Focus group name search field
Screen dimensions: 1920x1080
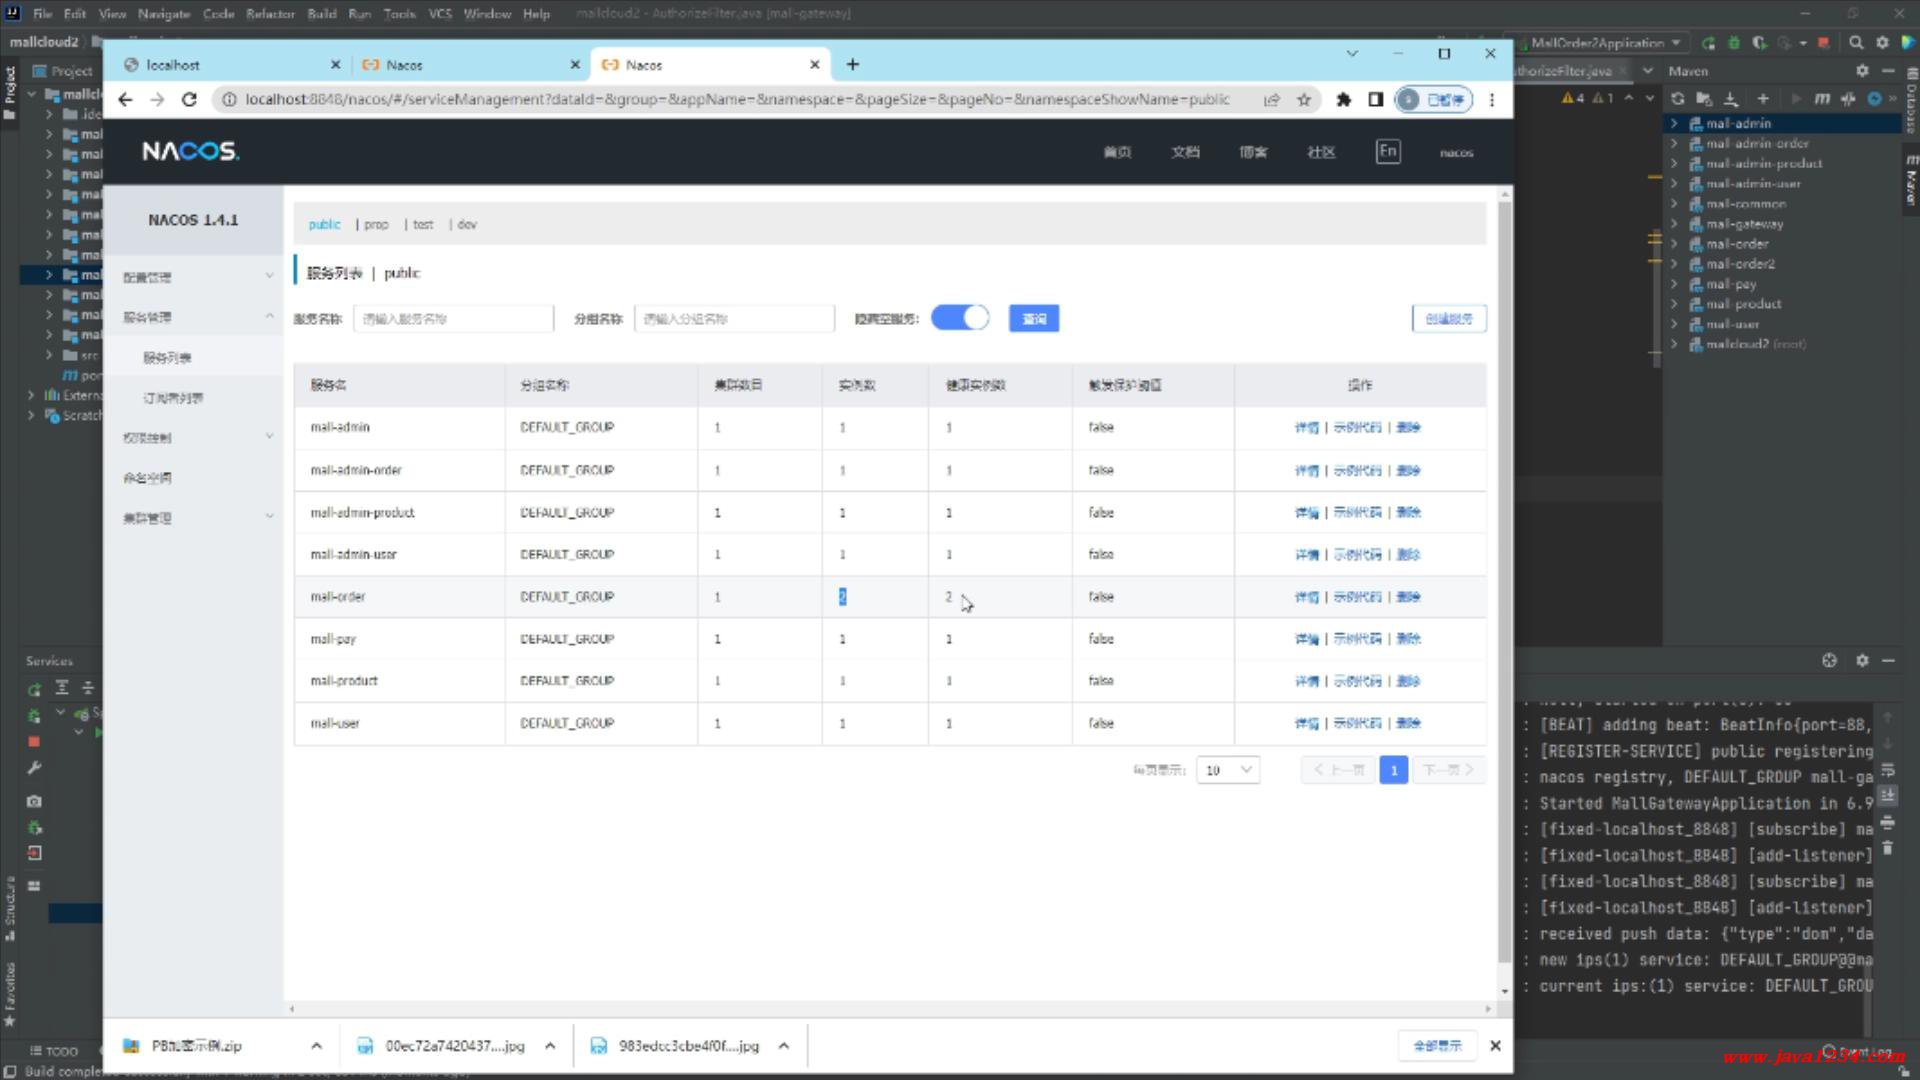[734, 318]
